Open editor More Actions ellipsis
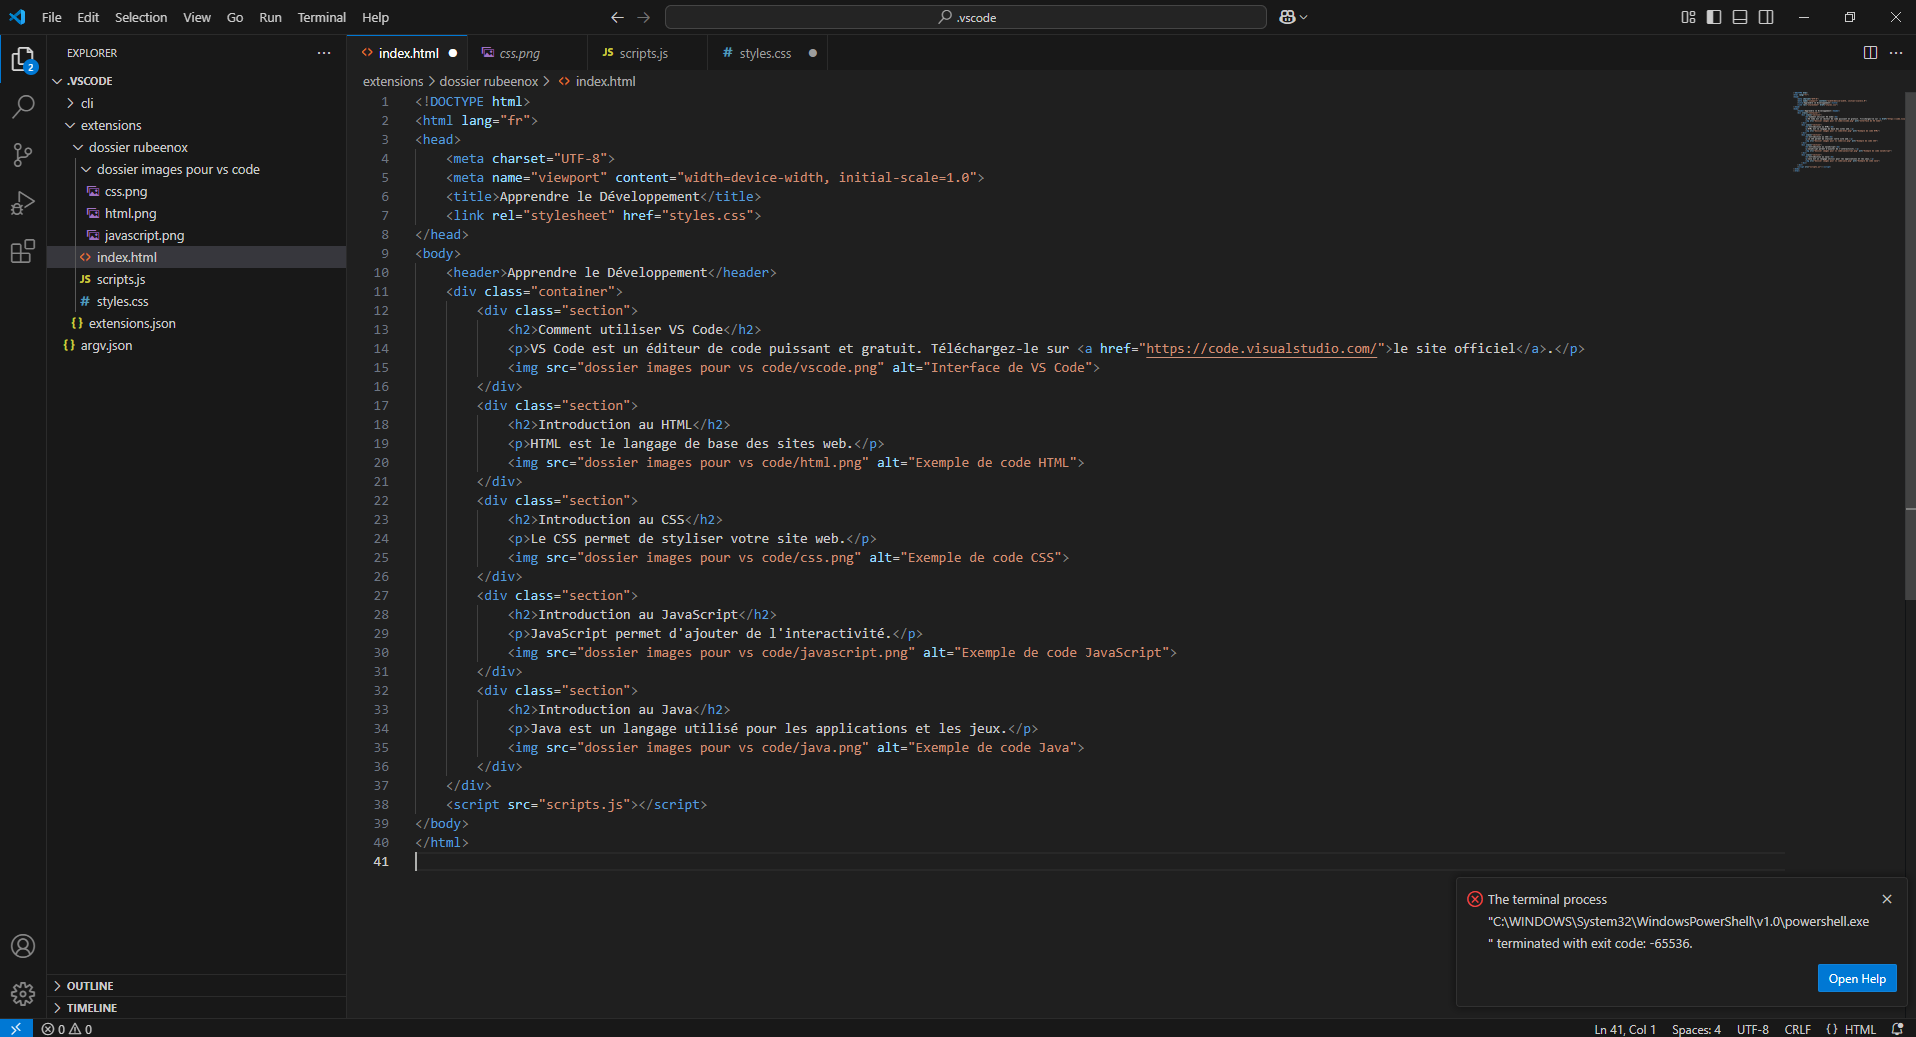 pyautogui.click(x=1896, y=53)
